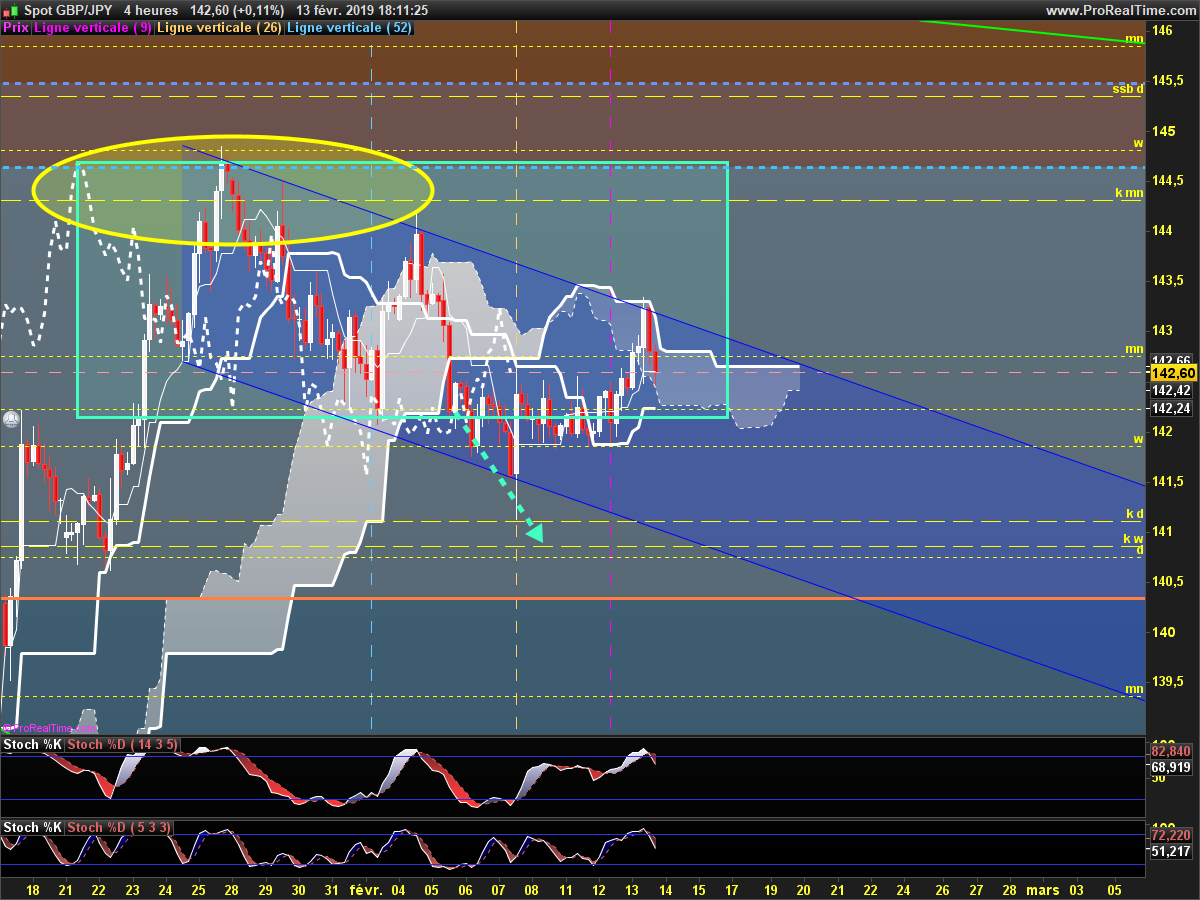This screenshot has width=1200, height=900.
Task: Click Stoch %K label beside (5 3 3)
Action: 33,828
